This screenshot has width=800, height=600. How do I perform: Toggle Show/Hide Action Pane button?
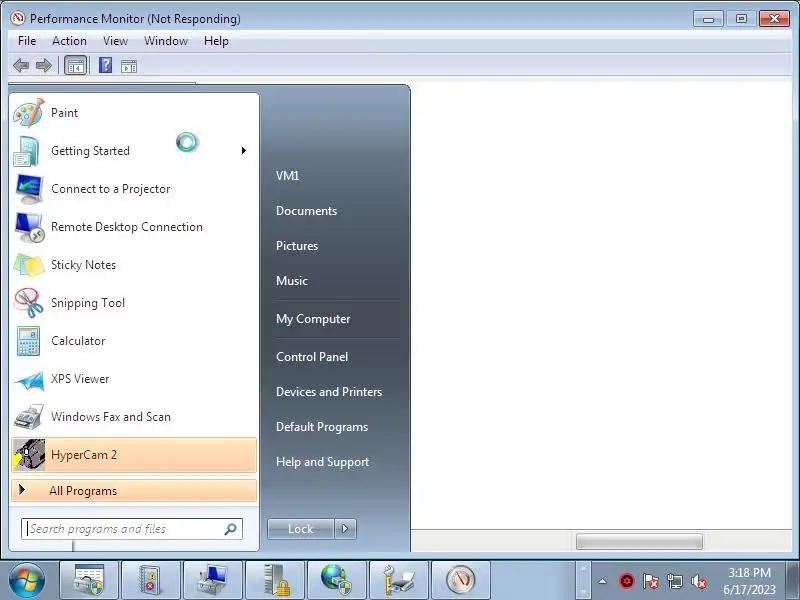129,66
